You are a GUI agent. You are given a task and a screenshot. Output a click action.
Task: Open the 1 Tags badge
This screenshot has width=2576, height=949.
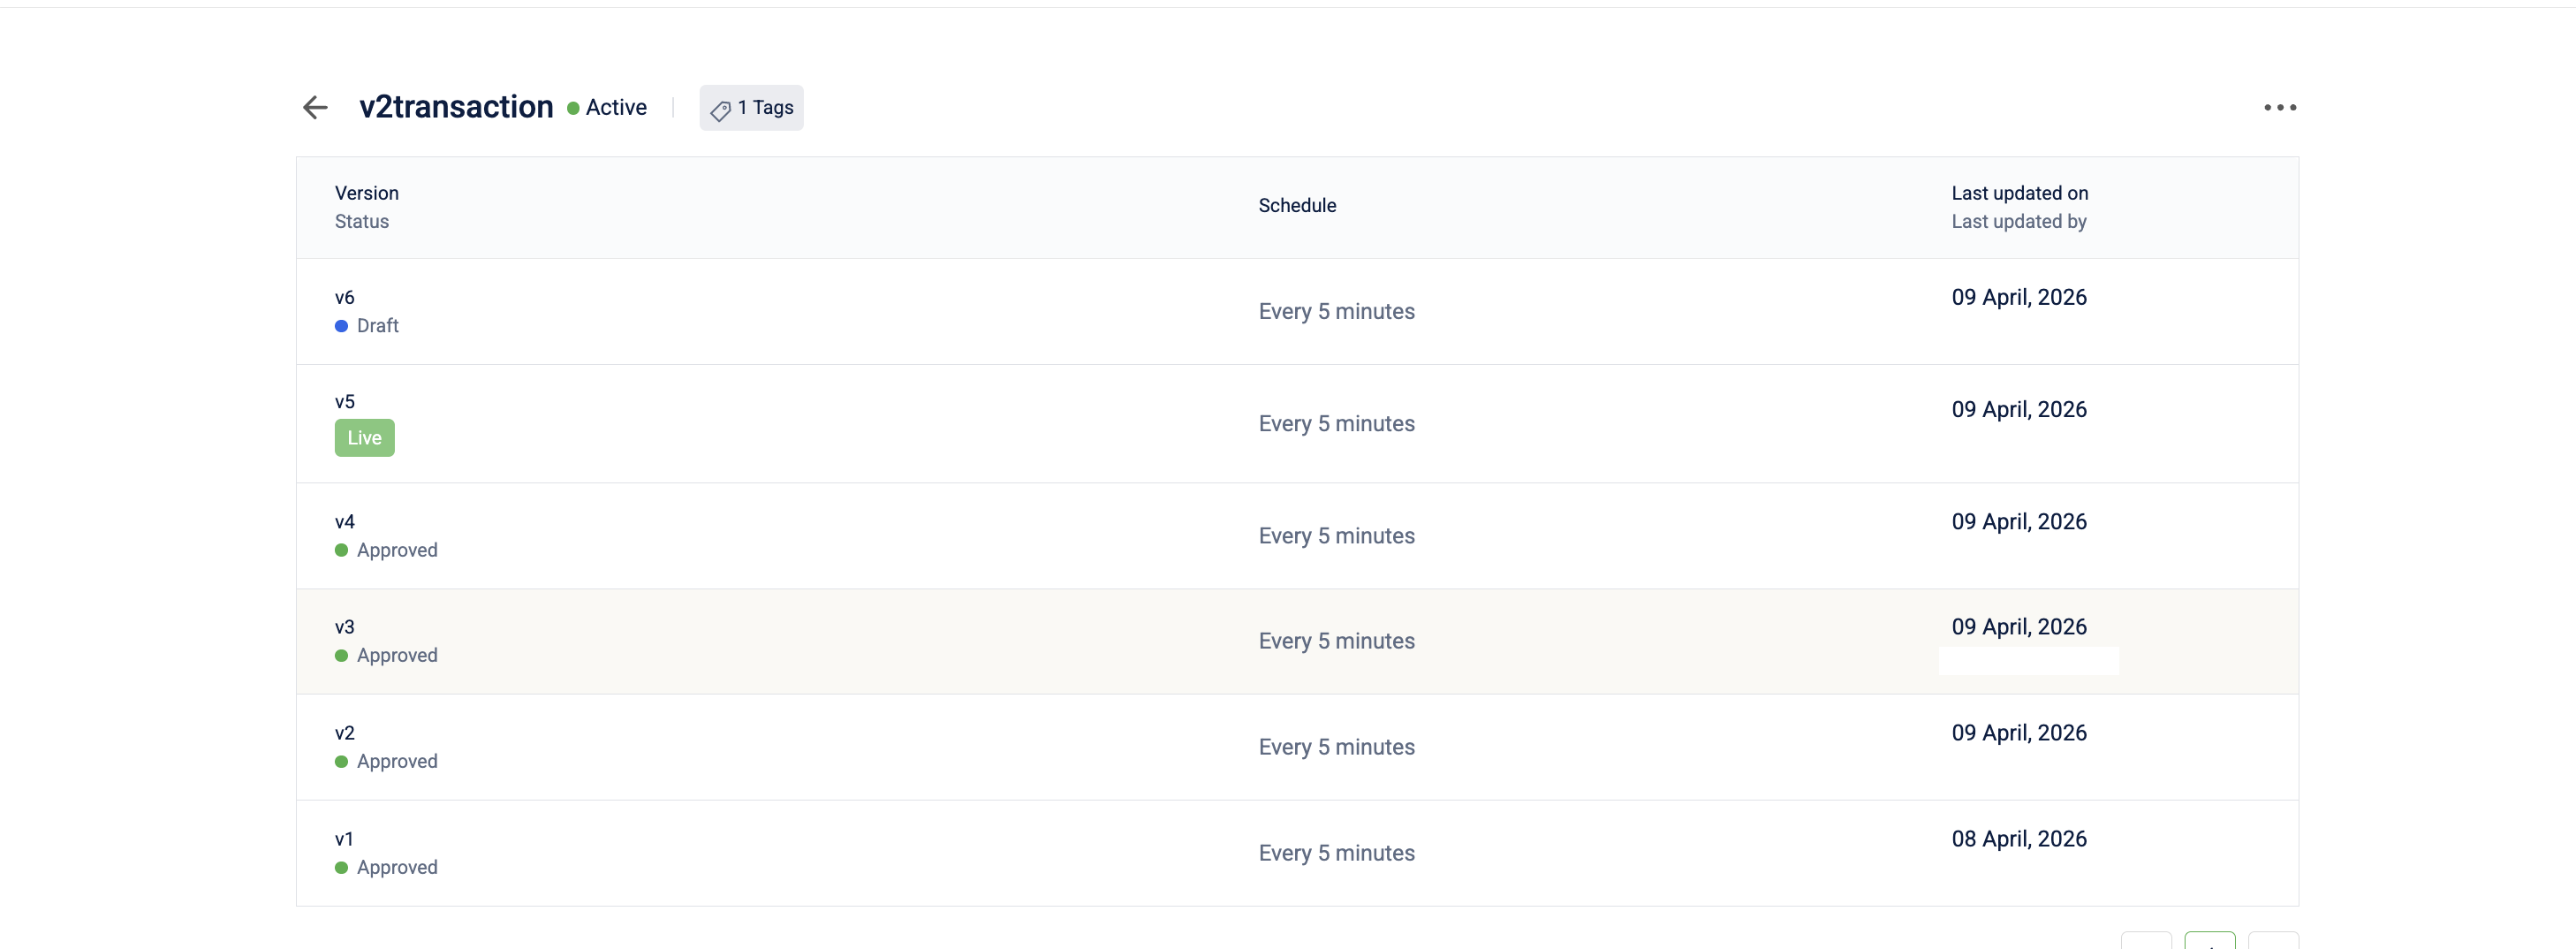point(751,107)
